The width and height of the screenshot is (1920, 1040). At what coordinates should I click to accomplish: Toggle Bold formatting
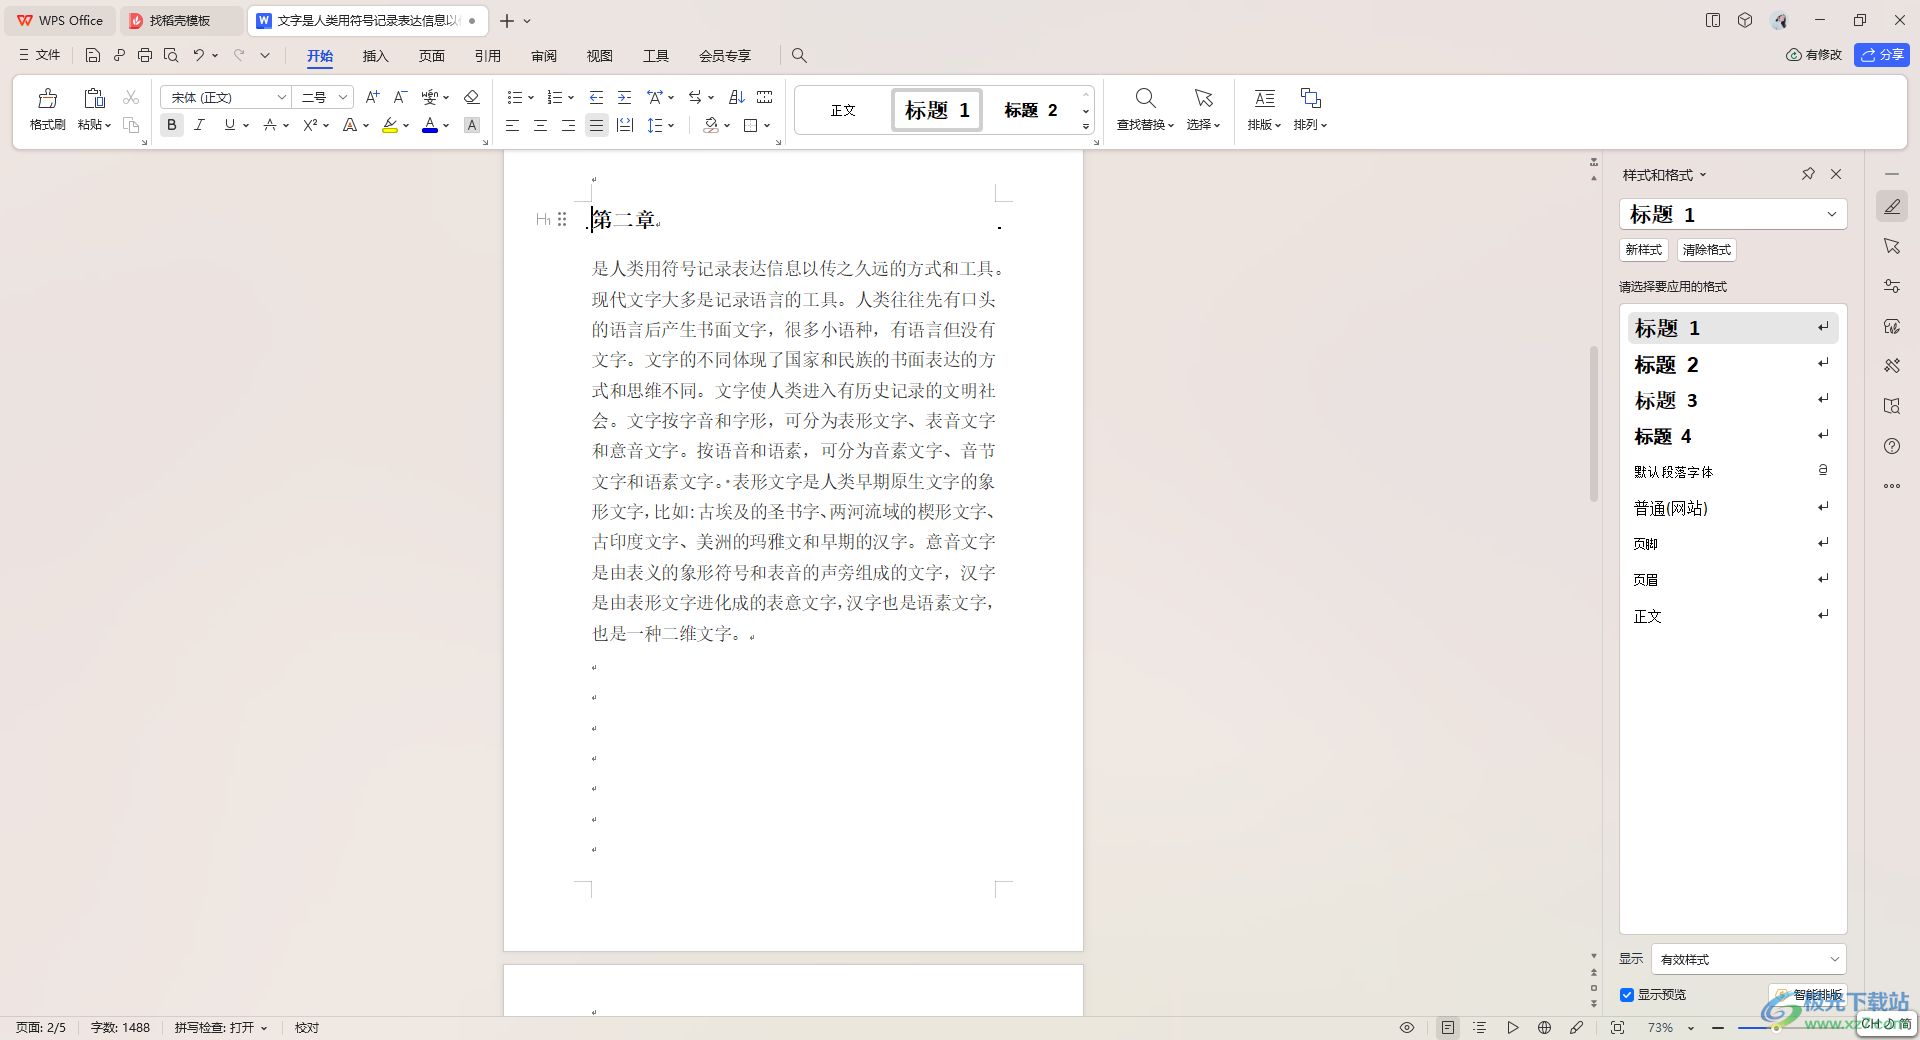pos(172,125)
